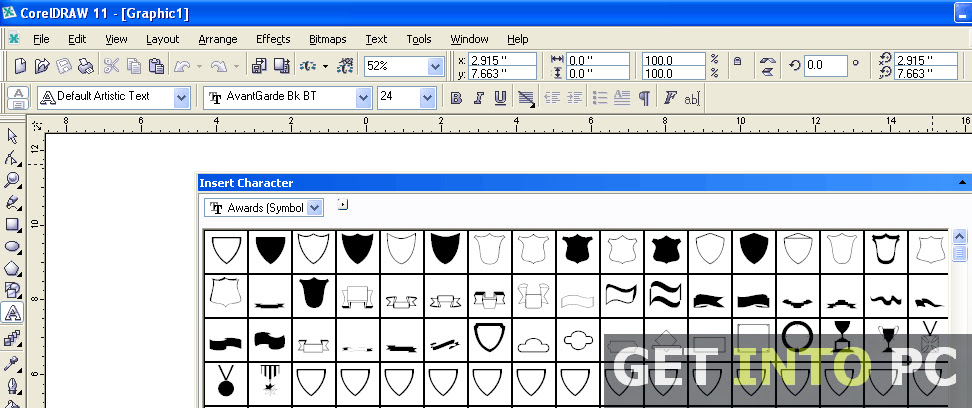The image size is (972, 408).
Task: Open the Layout menu
Action: pos(162,39)
